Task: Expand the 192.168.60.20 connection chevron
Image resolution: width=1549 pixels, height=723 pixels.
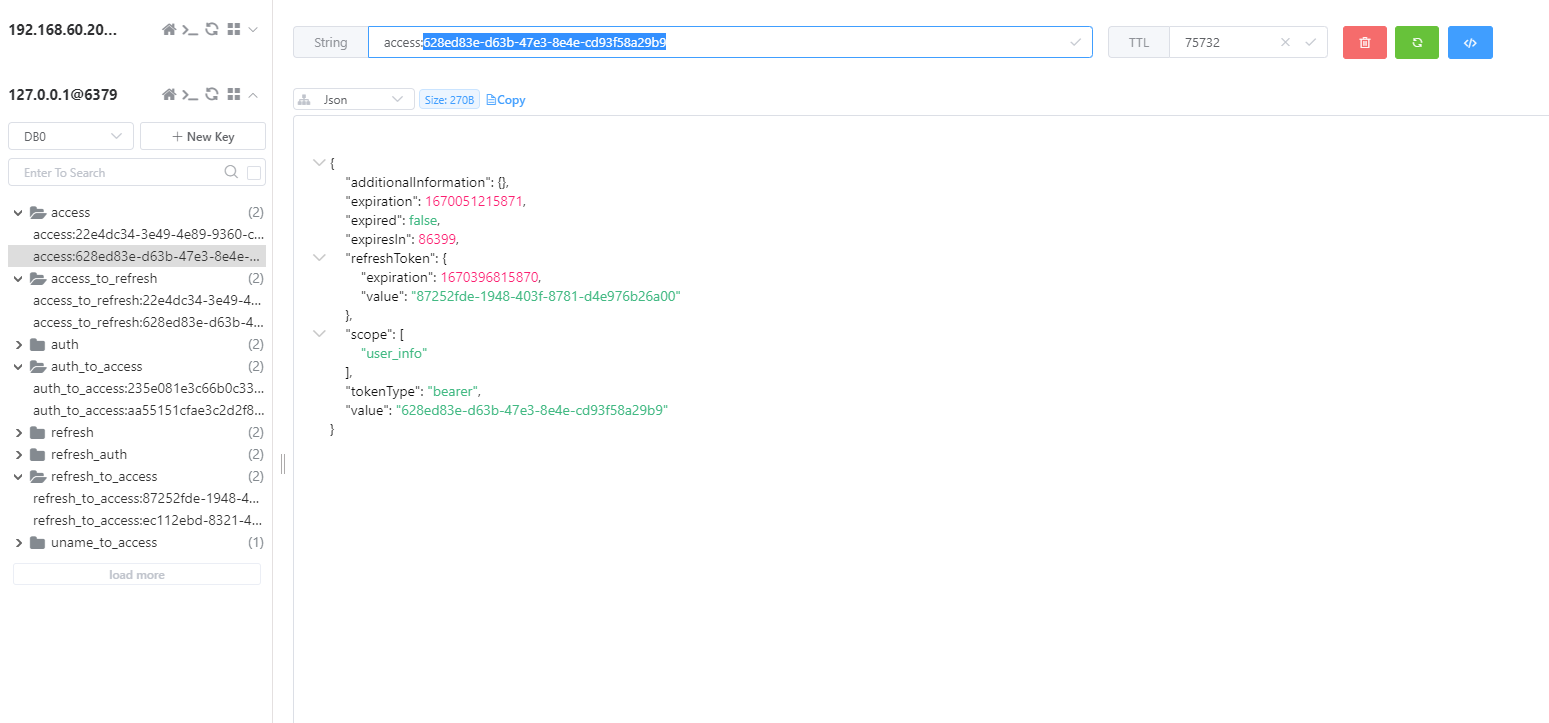Action: click(x=253, y=29)
